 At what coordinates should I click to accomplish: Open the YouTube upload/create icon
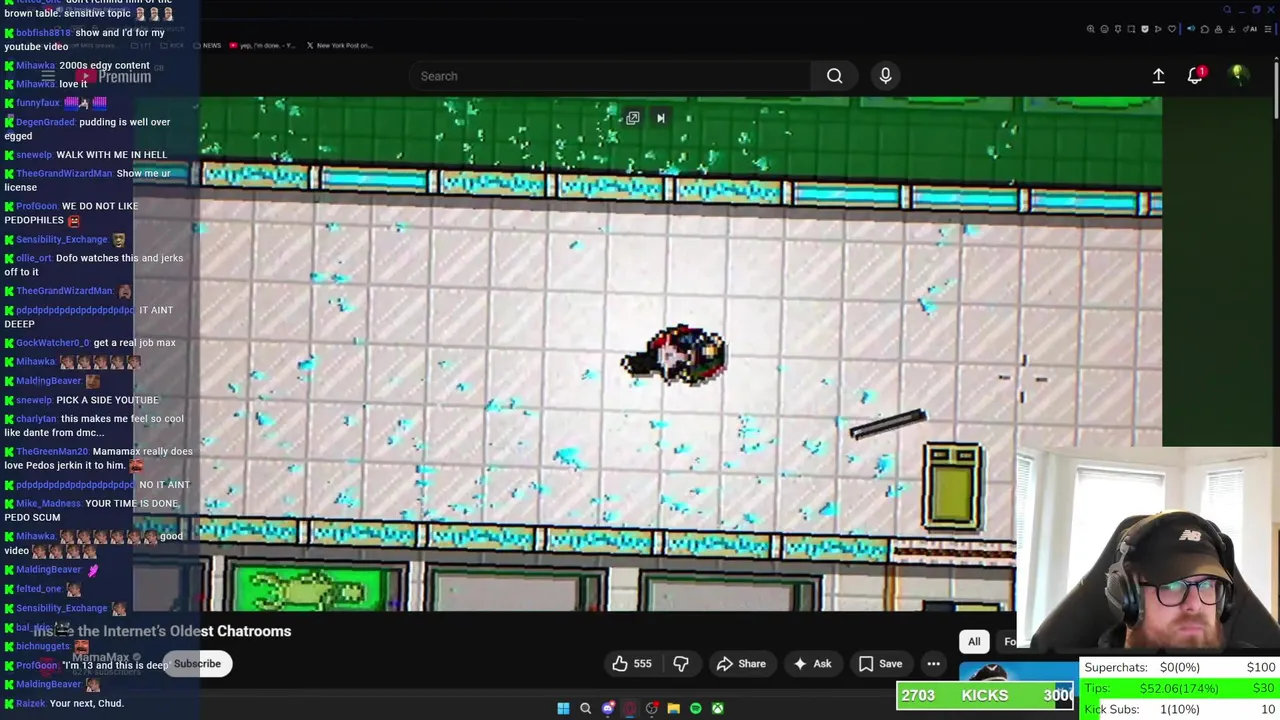point(1158,76)
